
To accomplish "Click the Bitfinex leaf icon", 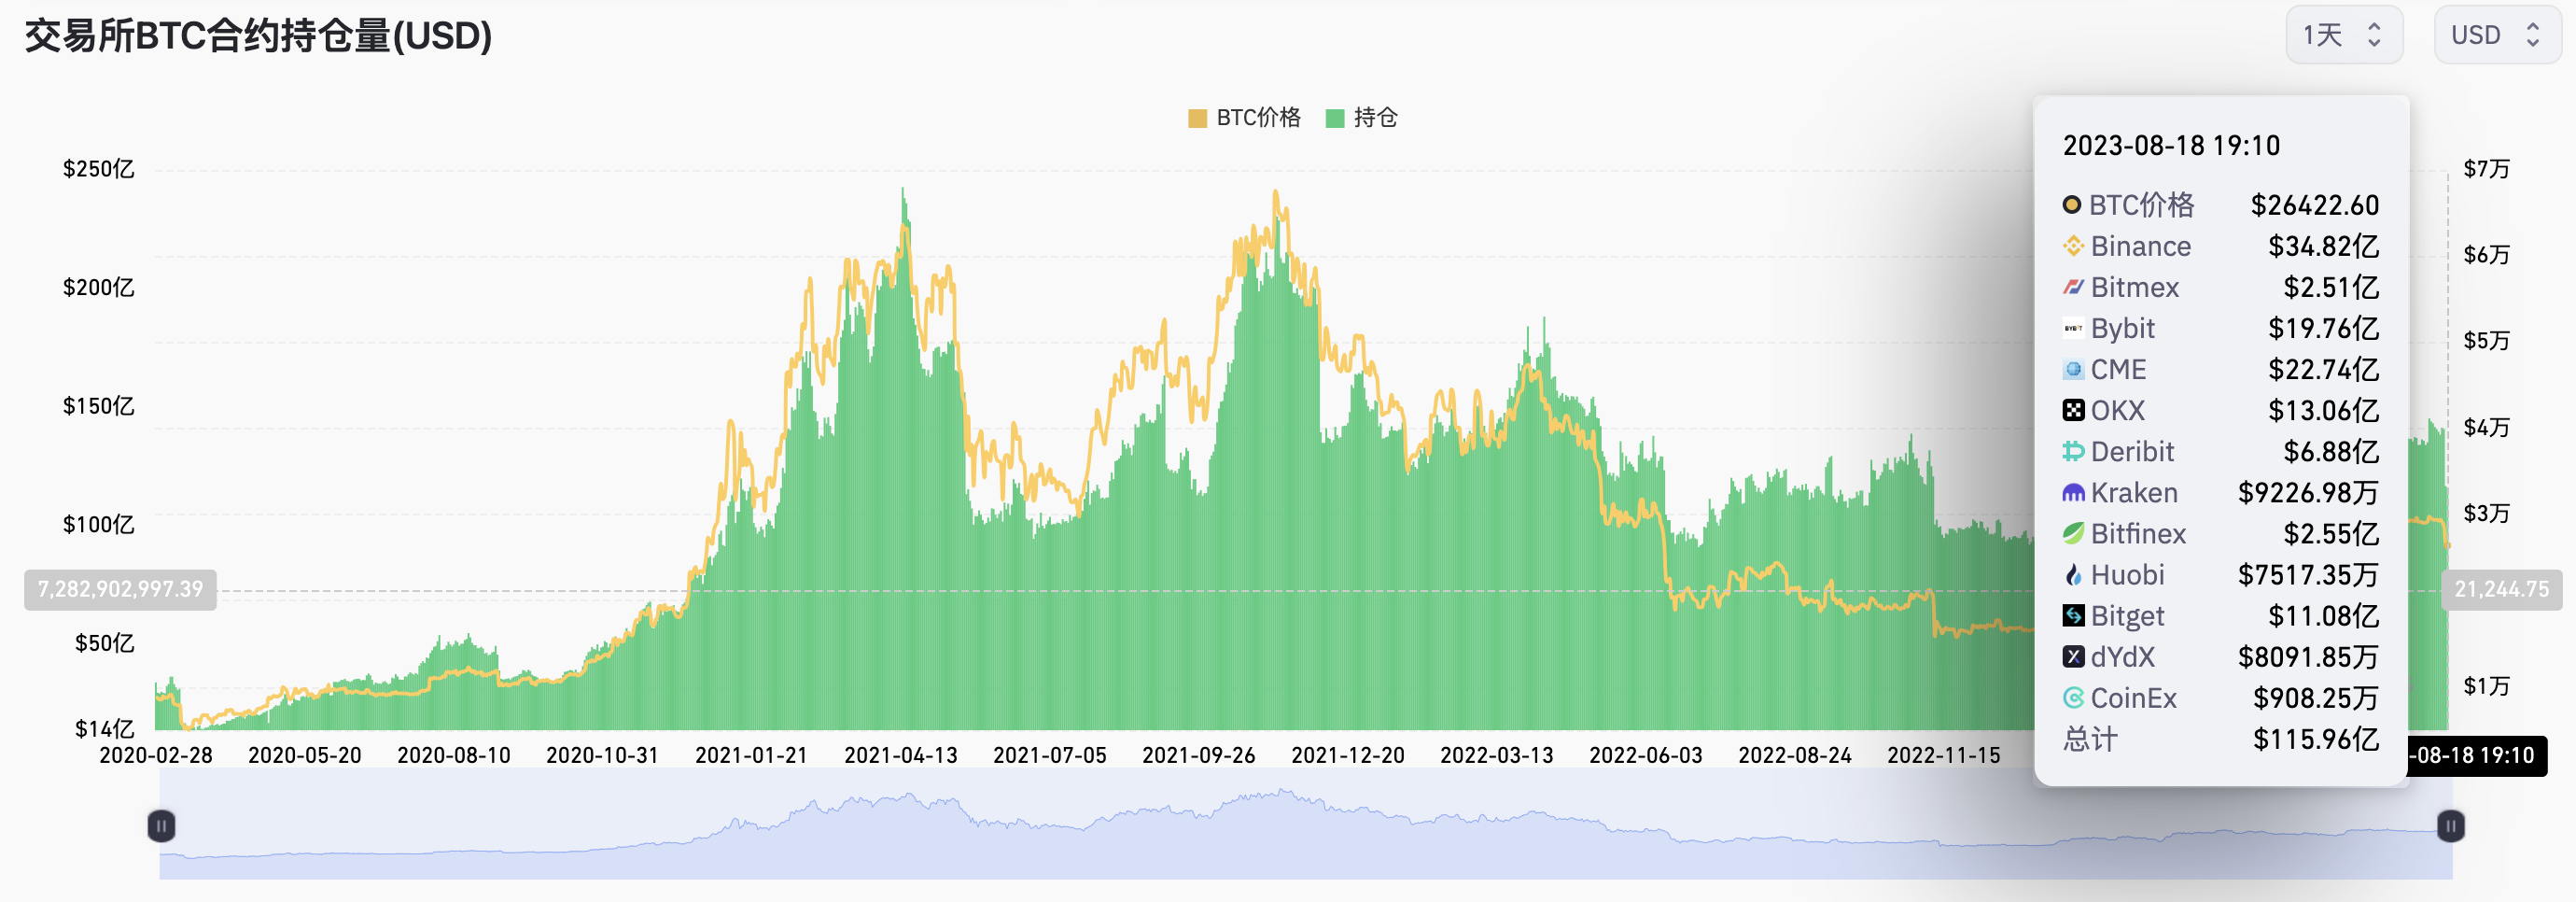I will 2073,534.
